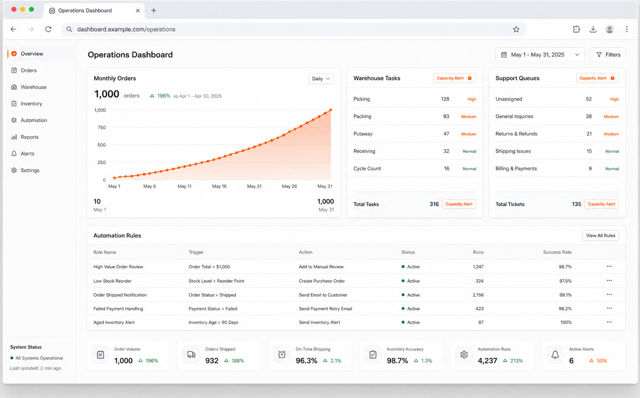Open the browser extensions puzzle icon

point(576,29)
